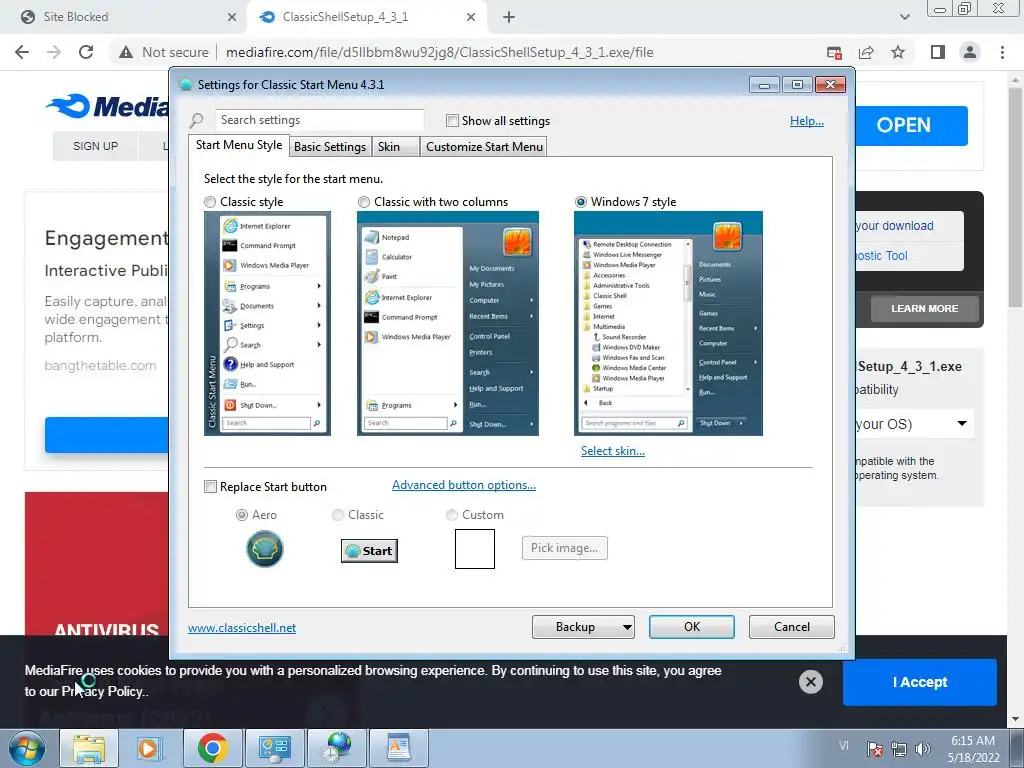Image resolution: width=1024 pixels, height=768 pixels.
Task: Click the Classic style preview thumbnail
Action: point(267,323)
